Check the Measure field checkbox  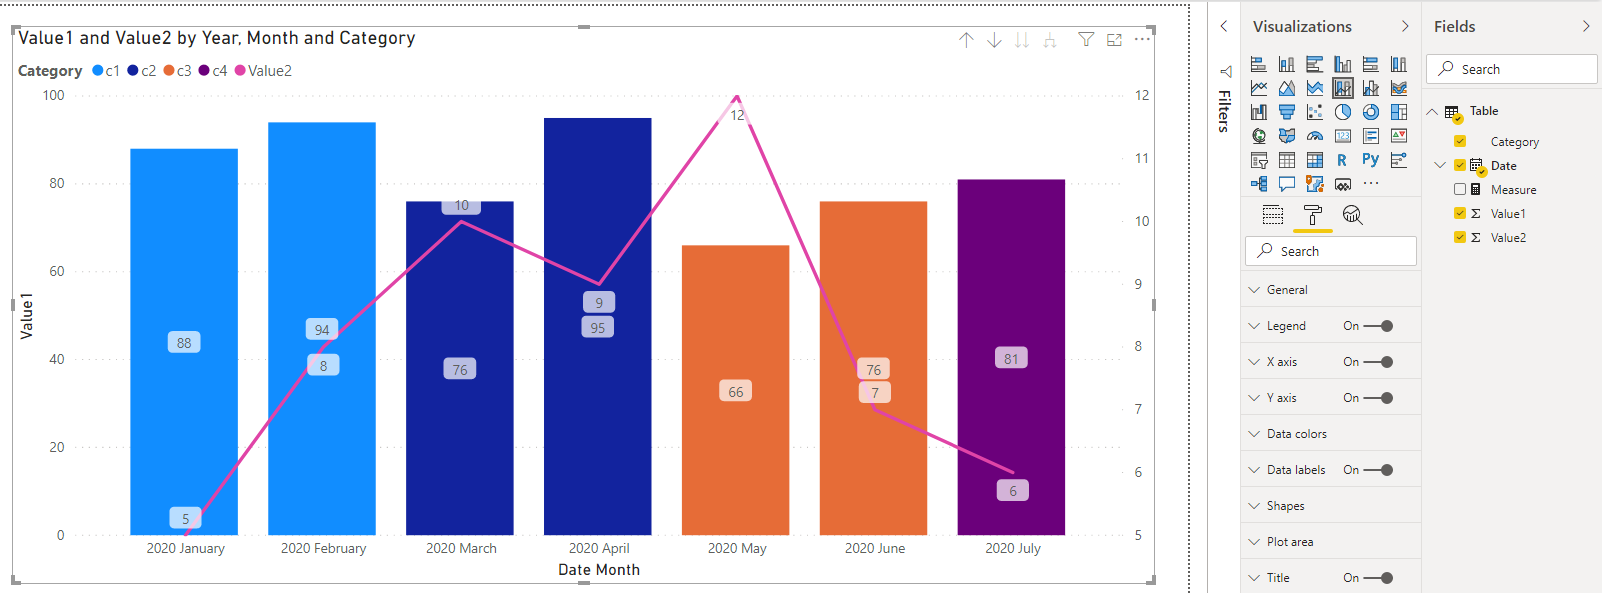pos(1460,190)
